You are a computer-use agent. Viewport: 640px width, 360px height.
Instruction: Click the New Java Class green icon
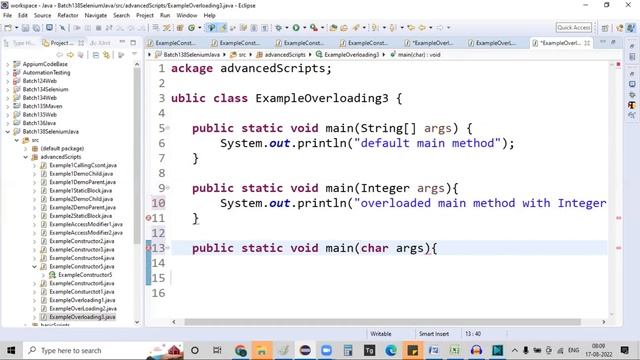pyautogui.click(x=191, y=28)
